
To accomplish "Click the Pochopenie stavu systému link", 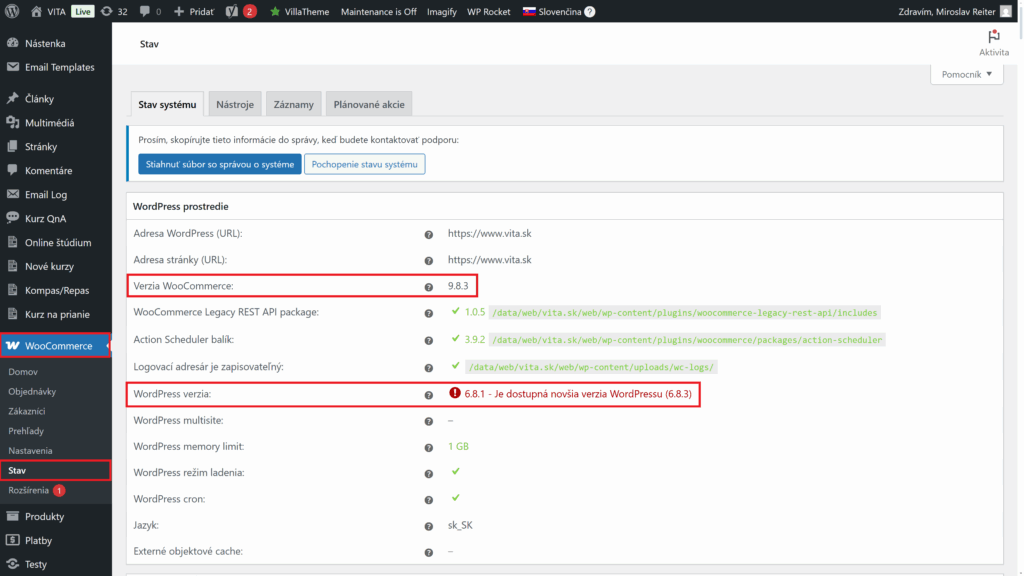I will (365, 163).
